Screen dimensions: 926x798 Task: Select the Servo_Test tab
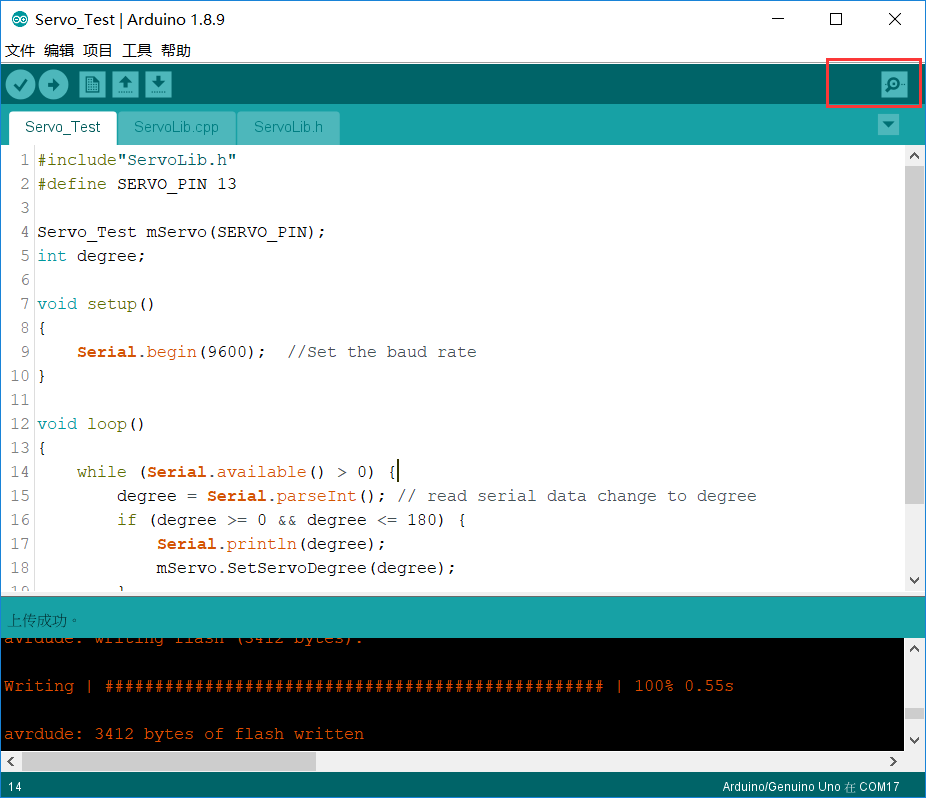pos(63,128)
